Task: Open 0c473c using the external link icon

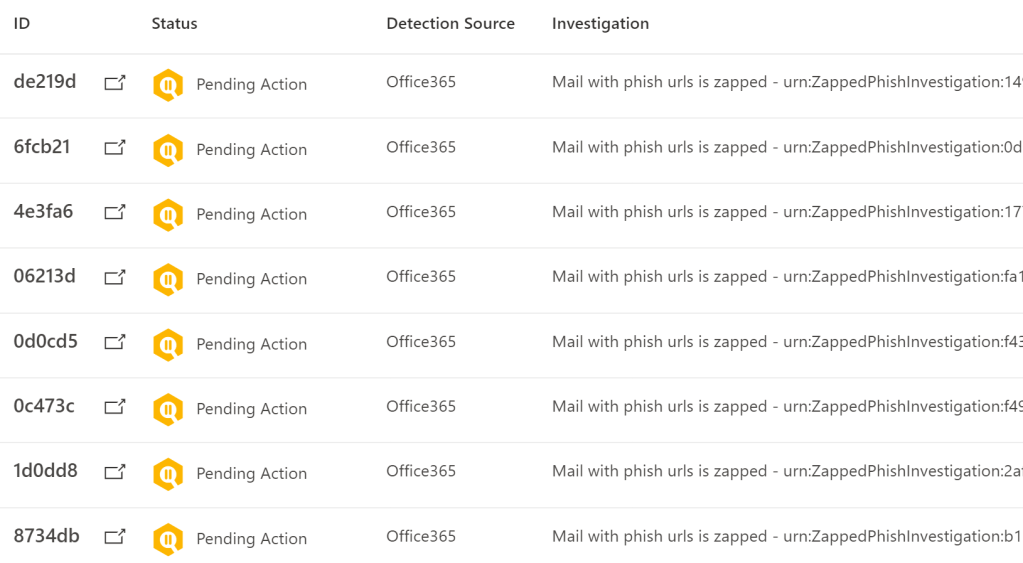Action: 115,407
